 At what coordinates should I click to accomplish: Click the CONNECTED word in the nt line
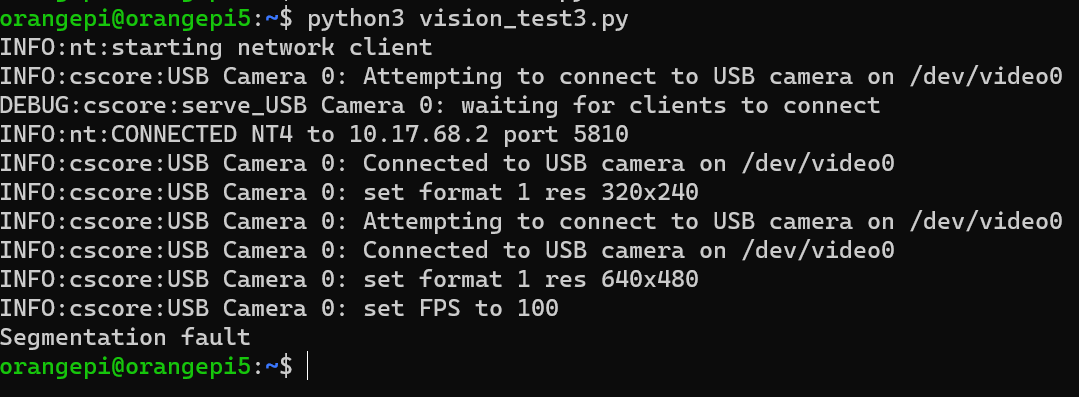[x=173, y=134]
